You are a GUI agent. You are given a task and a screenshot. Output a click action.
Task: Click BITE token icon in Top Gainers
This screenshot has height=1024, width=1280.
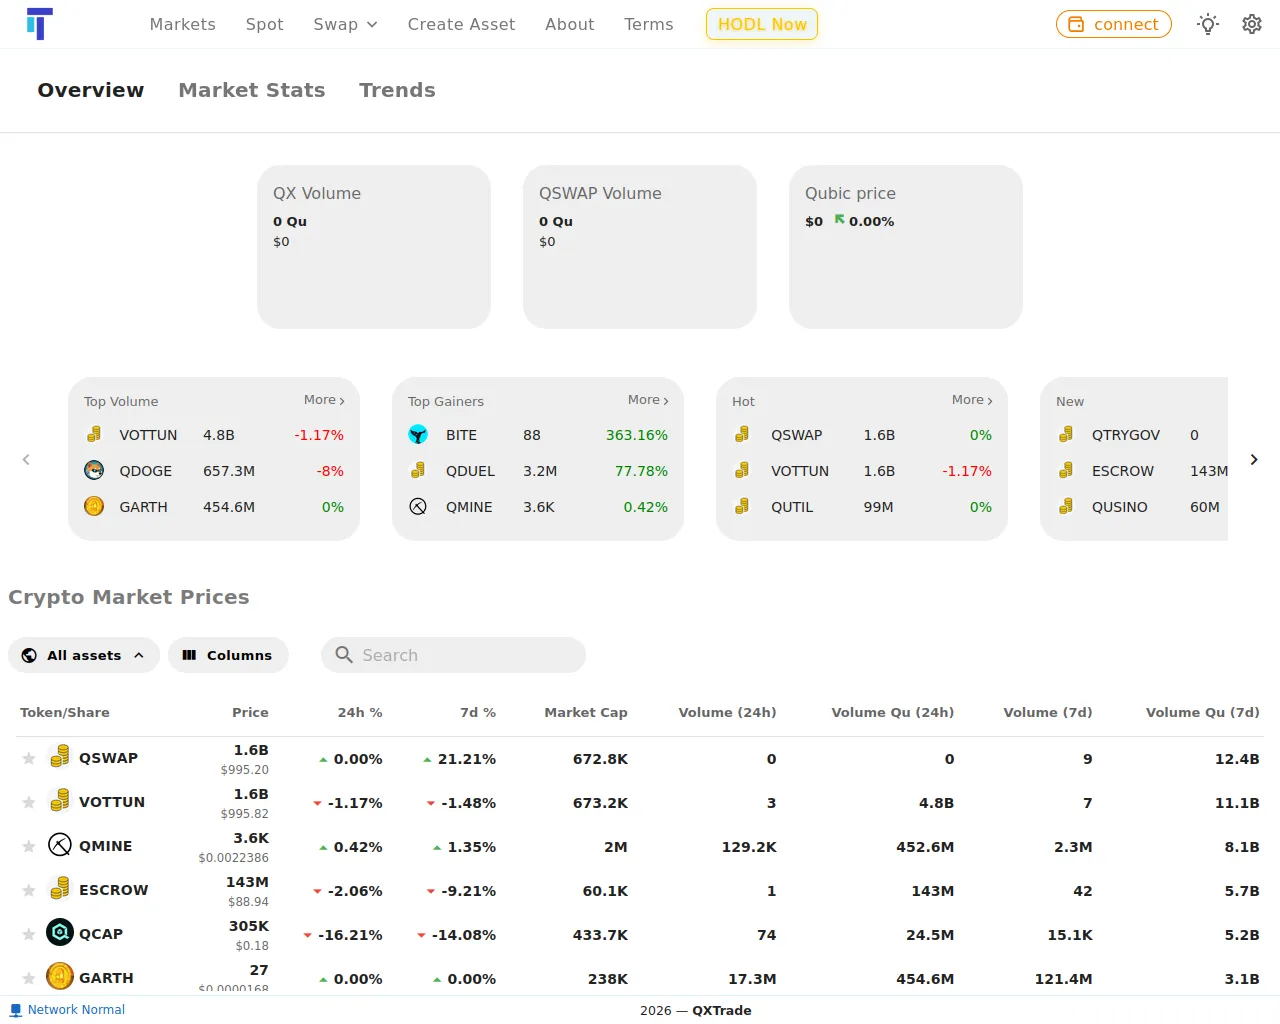click(418, 435)
